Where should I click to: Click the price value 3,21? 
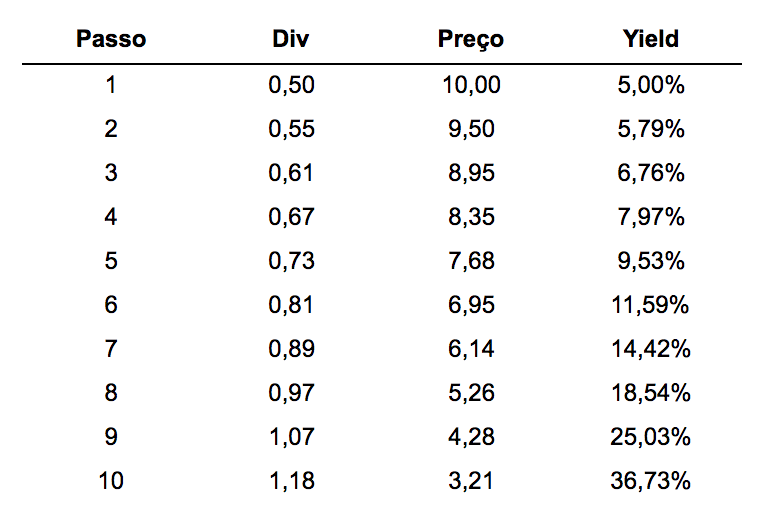[x=471, y=481]
